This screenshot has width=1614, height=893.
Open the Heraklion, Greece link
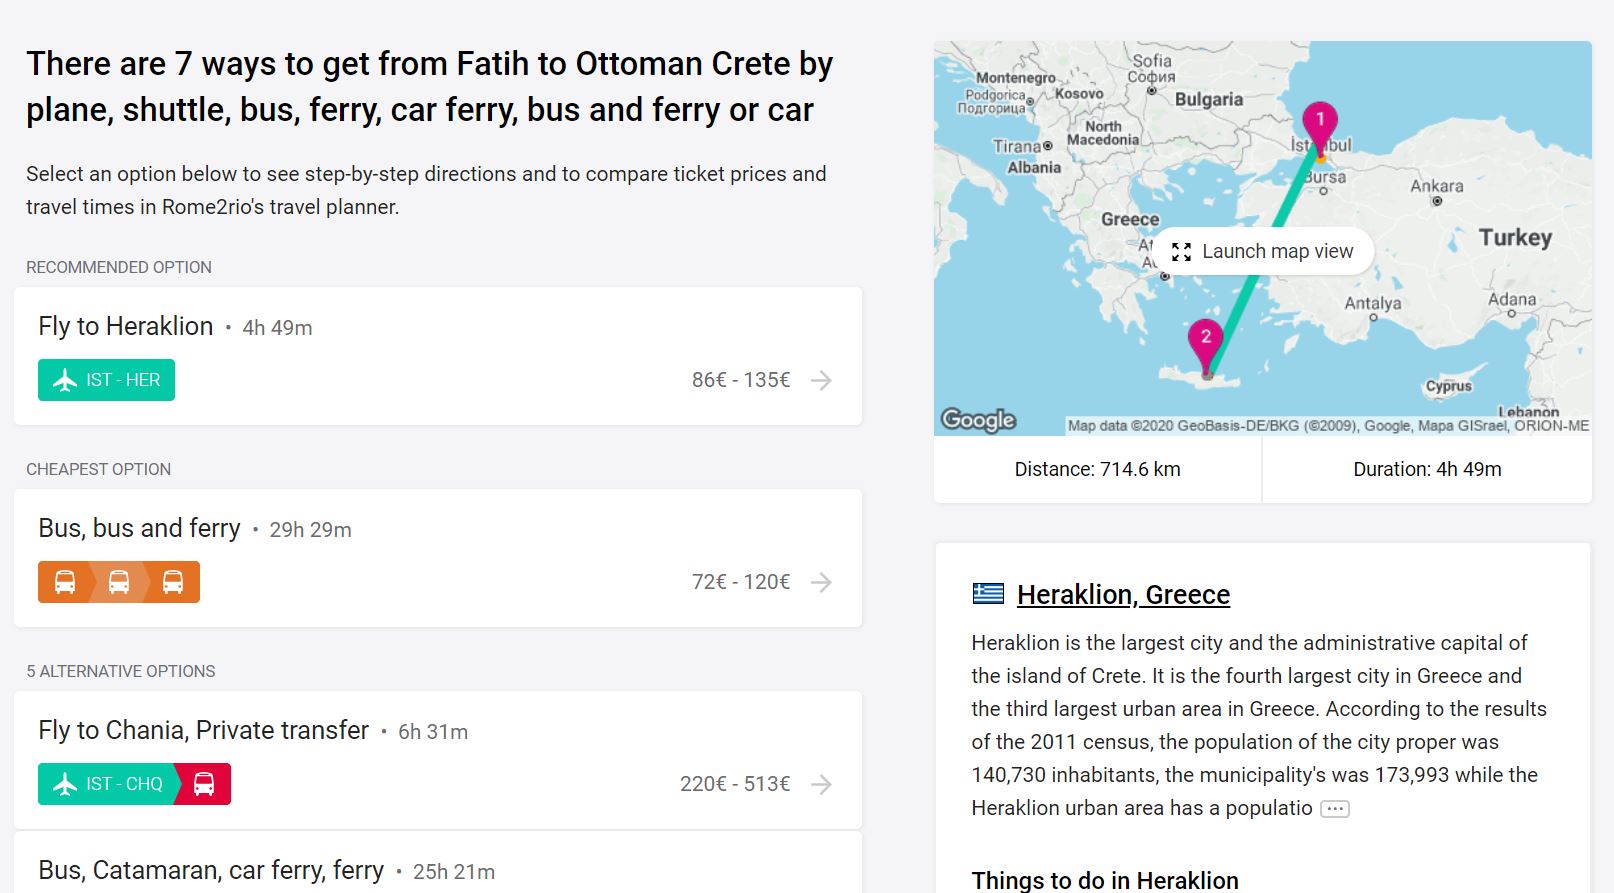[x=1123, y=594]
